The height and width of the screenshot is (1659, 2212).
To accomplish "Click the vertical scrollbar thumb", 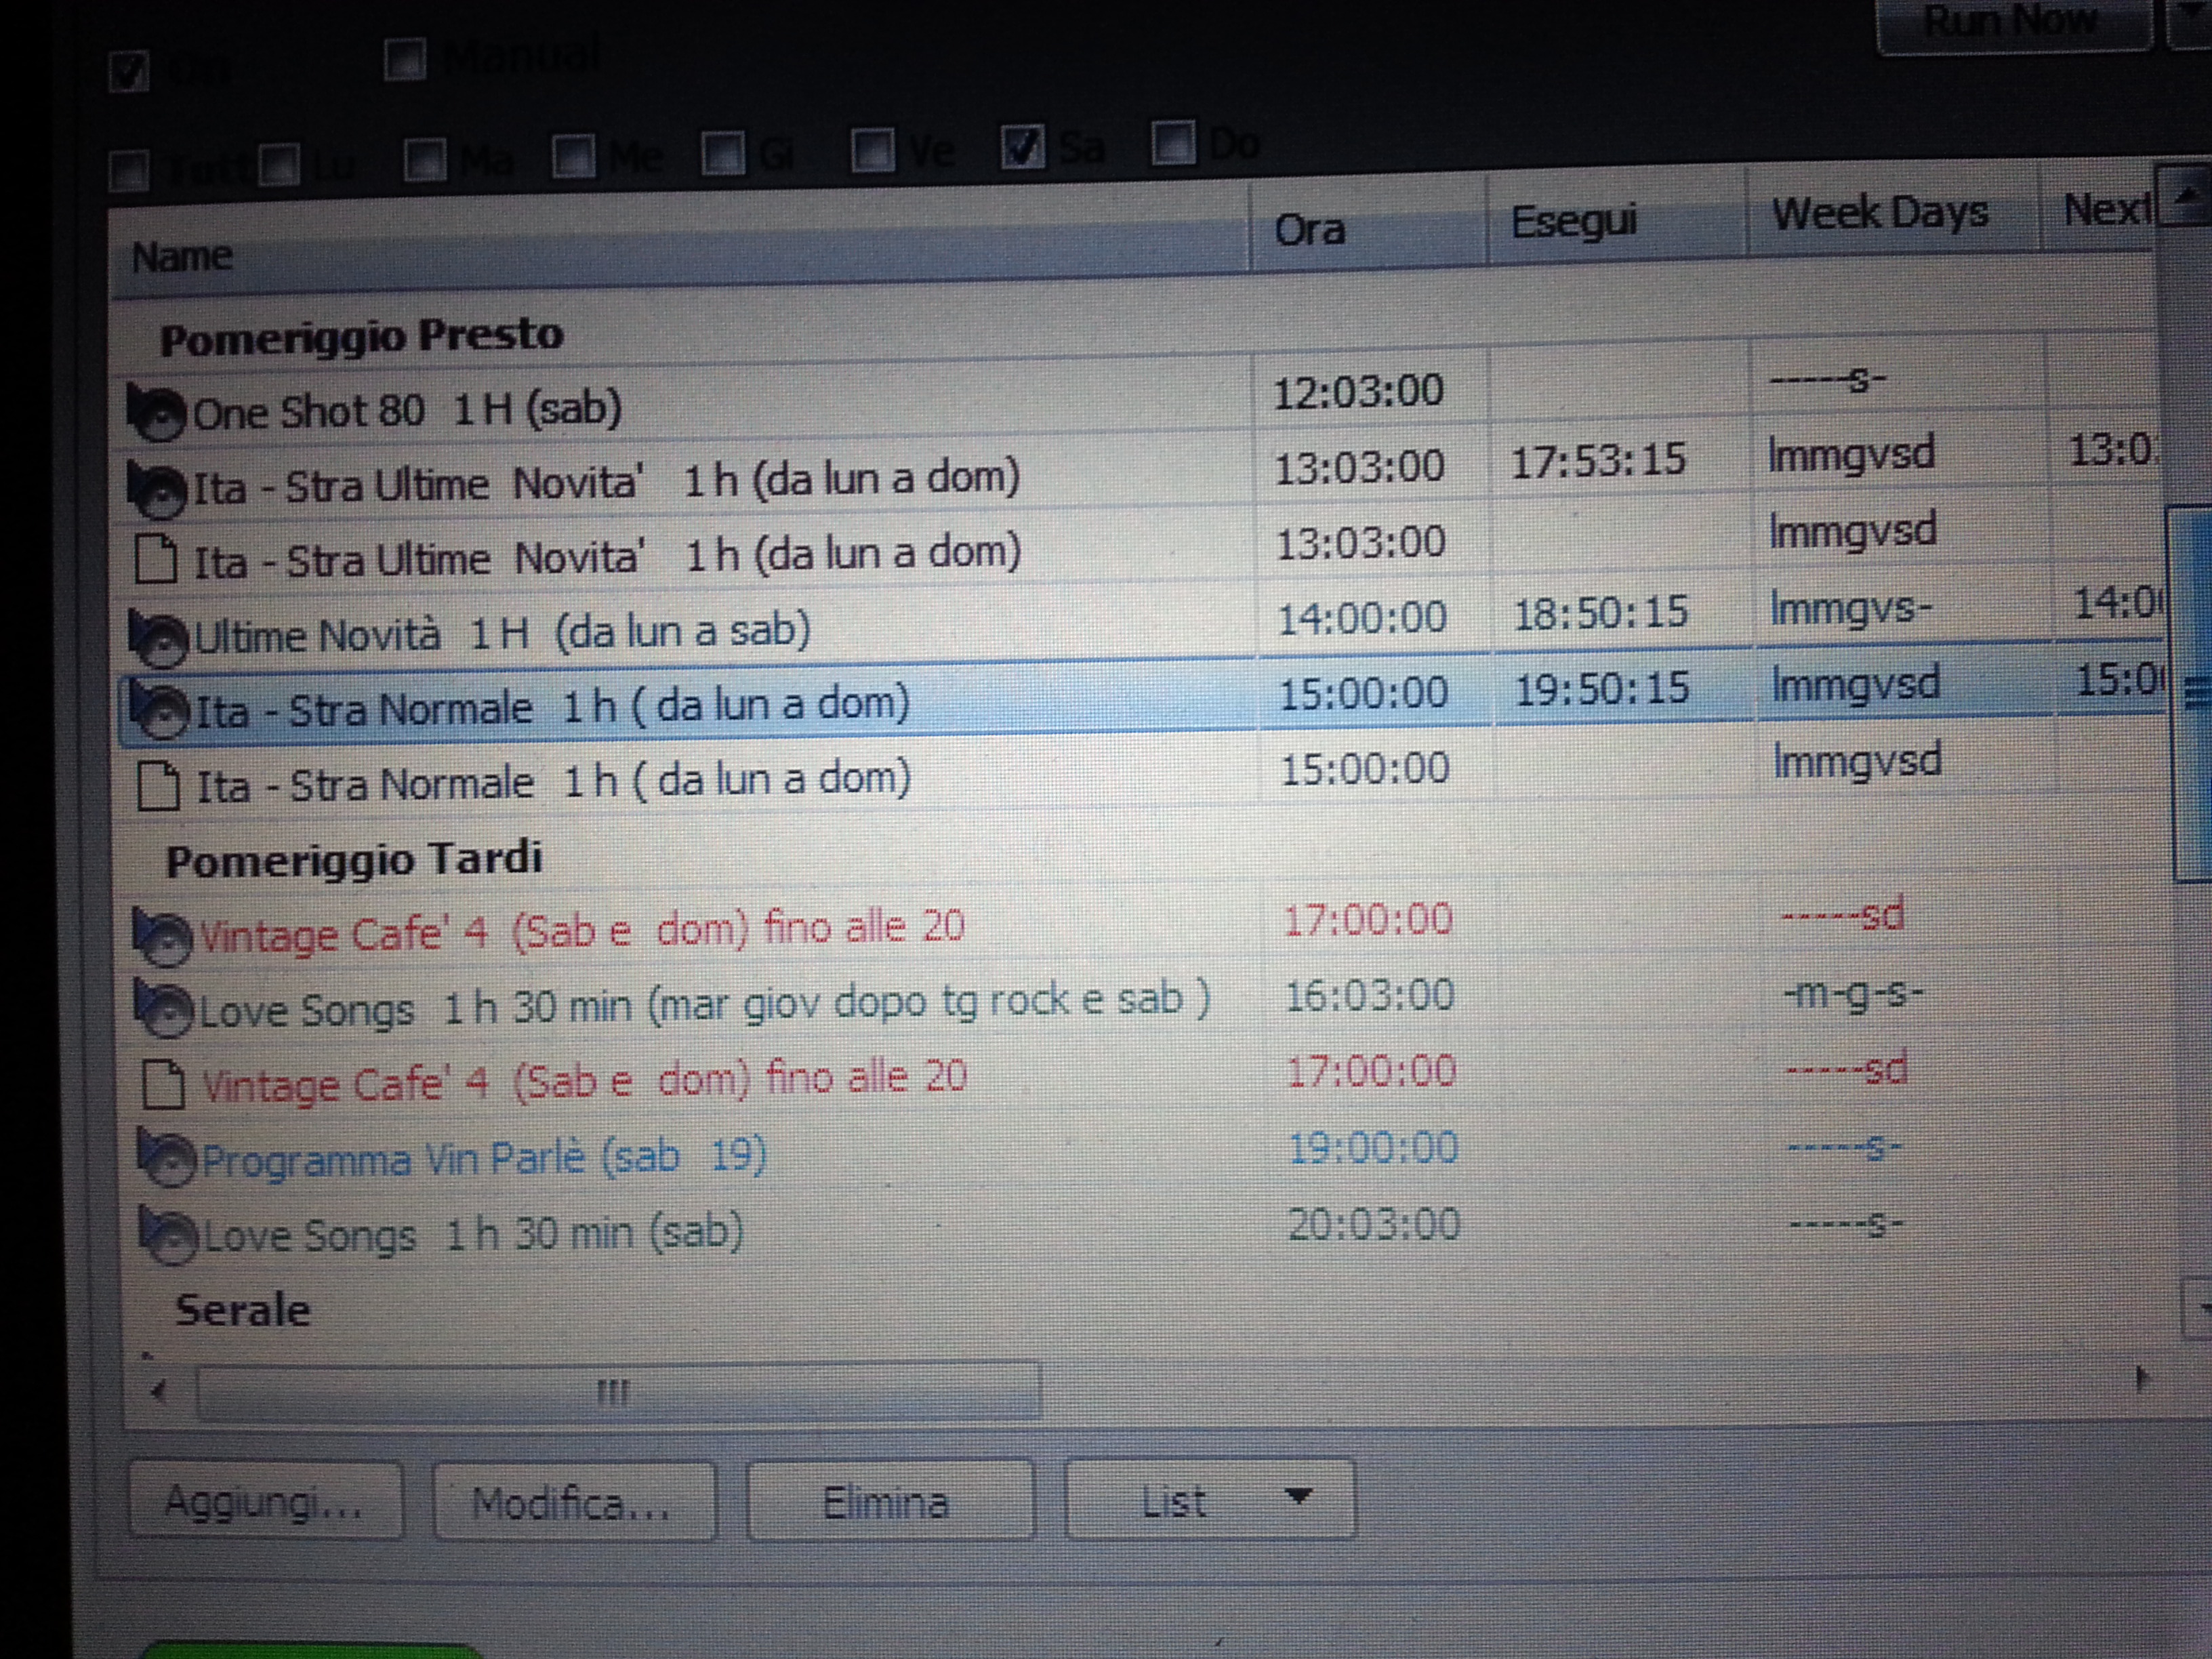I will [x=2192, y=694].
